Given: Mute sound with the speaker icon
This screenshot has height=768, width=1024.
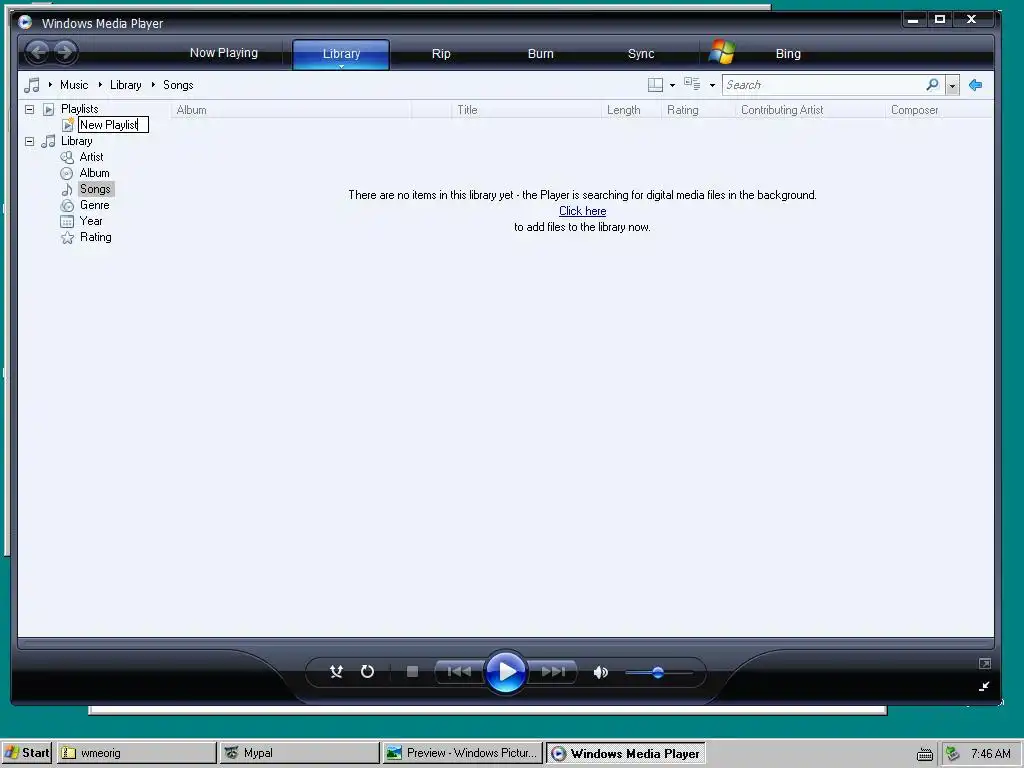Looking at the screenshot, I should pos(601,672).
